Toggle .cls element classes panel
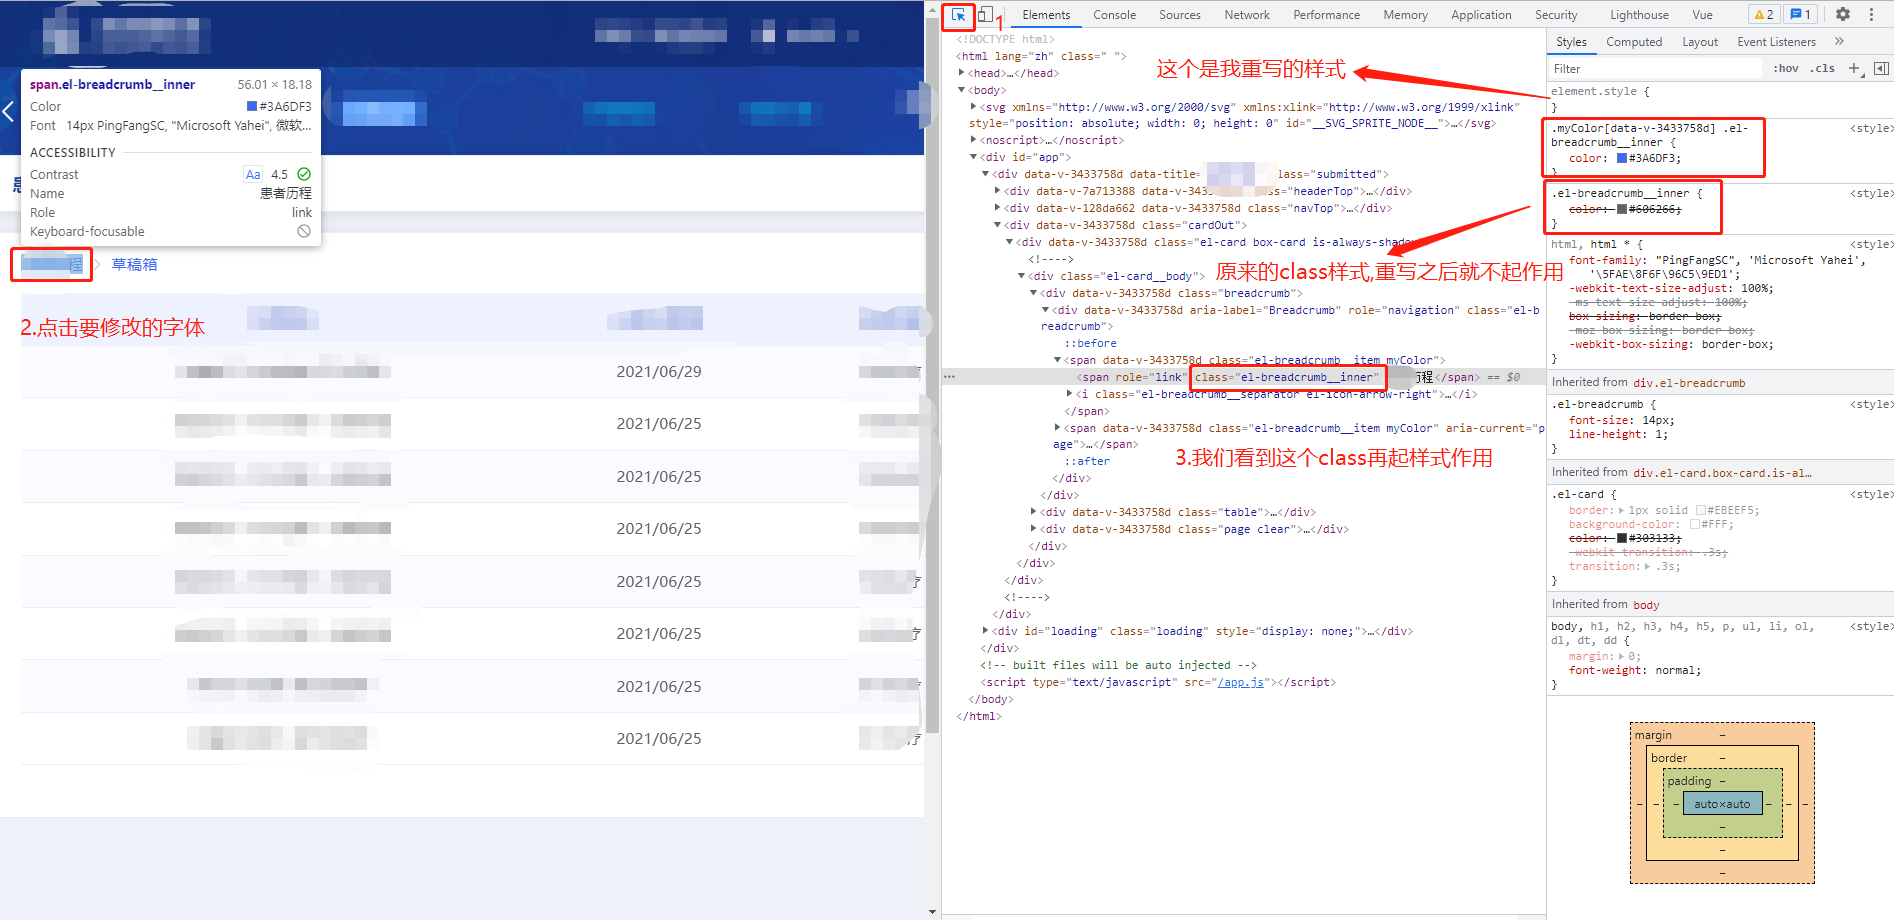Screen dimensions: 1894x920 click(1822, 68)
